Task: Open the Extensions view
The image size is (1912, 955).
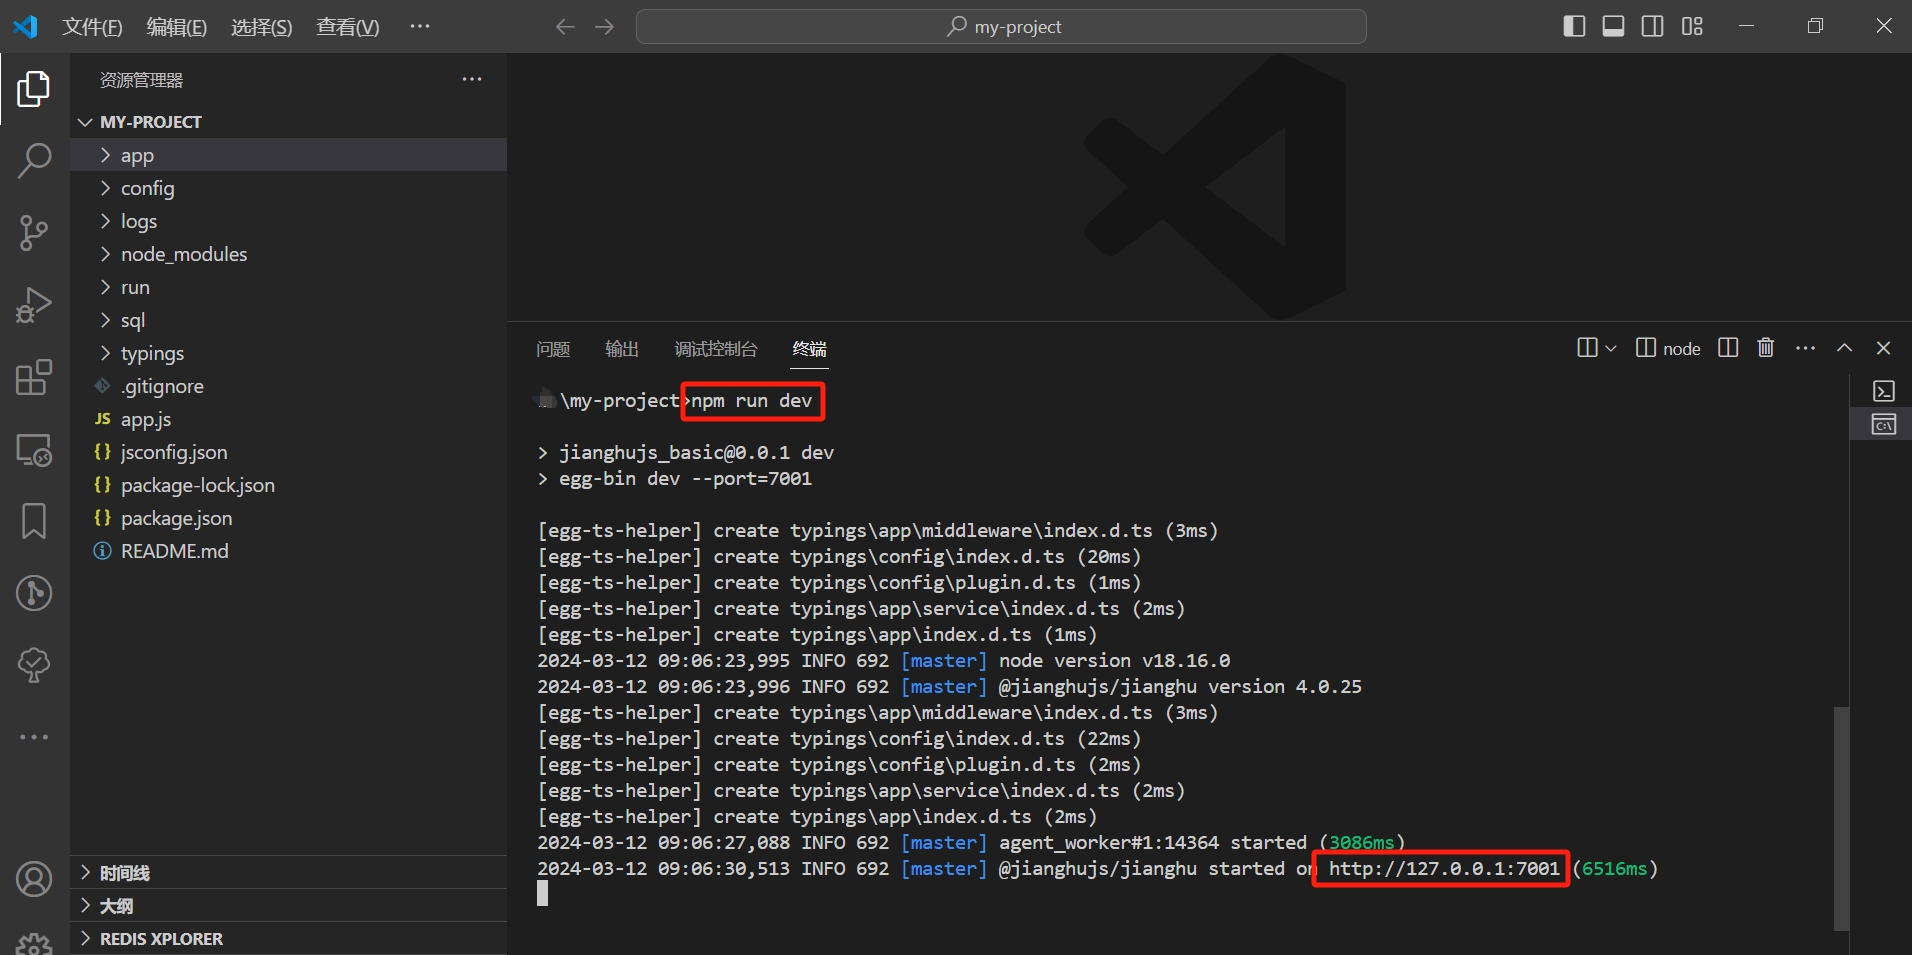Action: [x=34, y=378]
